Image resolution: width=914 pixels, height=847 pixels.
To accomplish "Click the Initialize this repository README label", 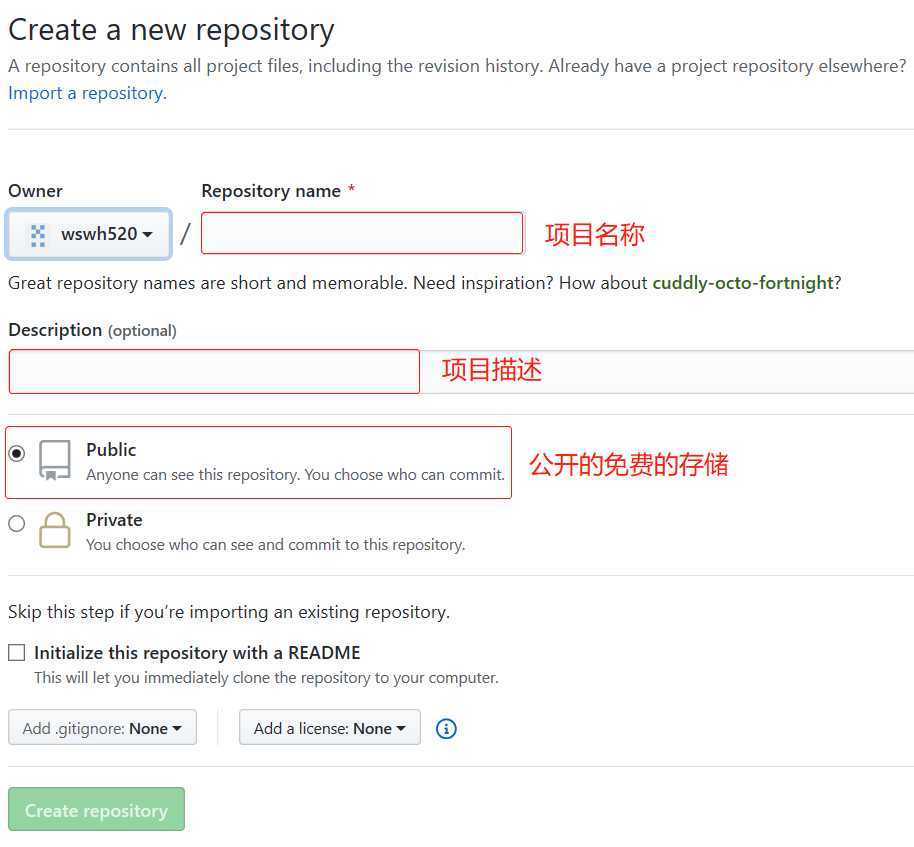I will 197,652.
